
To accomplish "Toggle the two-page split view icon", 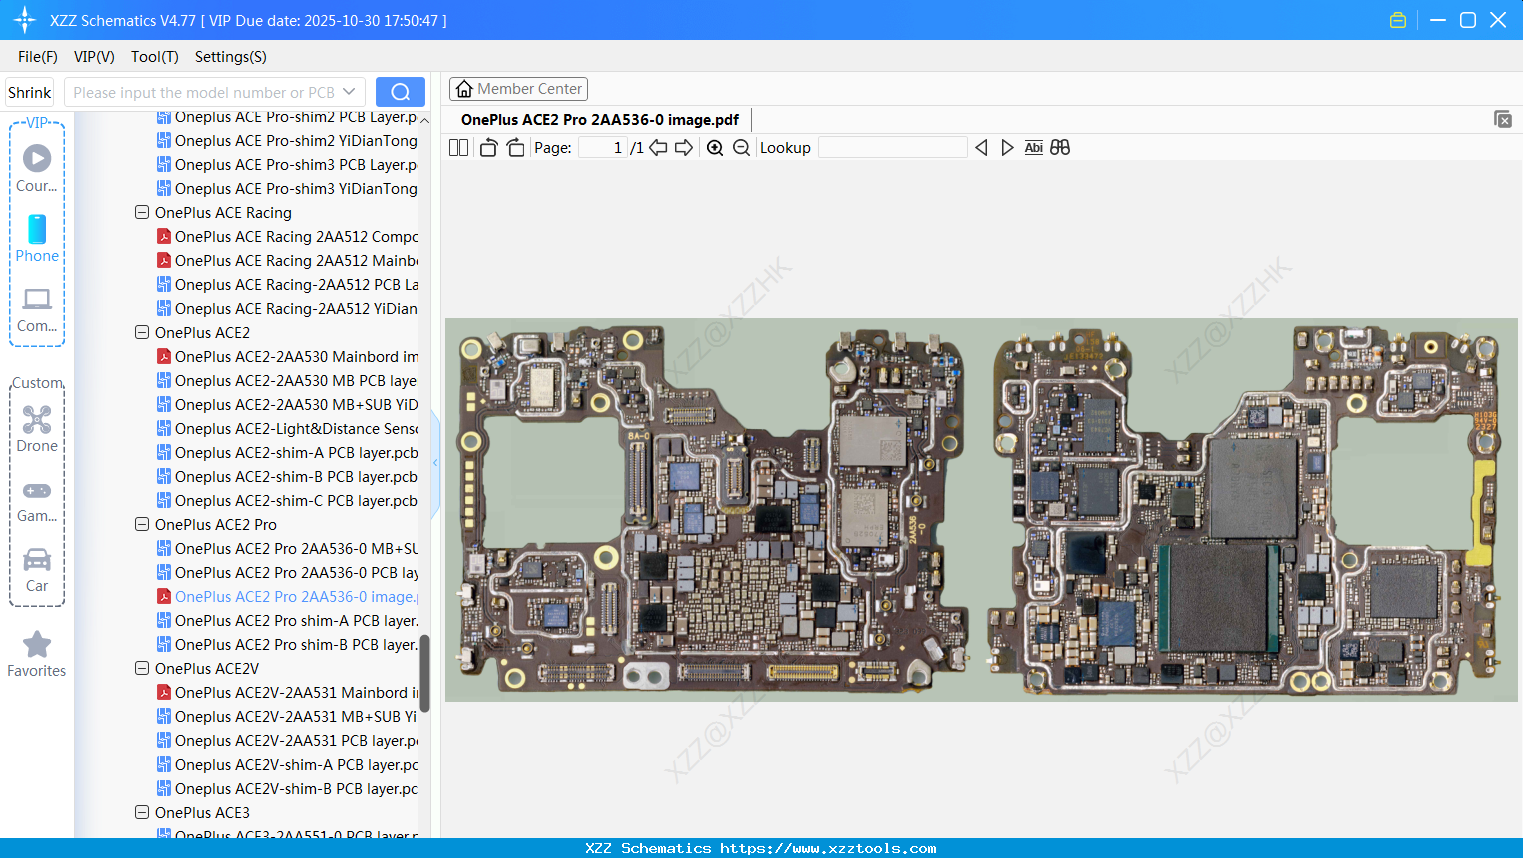I will pyautogui.click(x=458, y=148).
